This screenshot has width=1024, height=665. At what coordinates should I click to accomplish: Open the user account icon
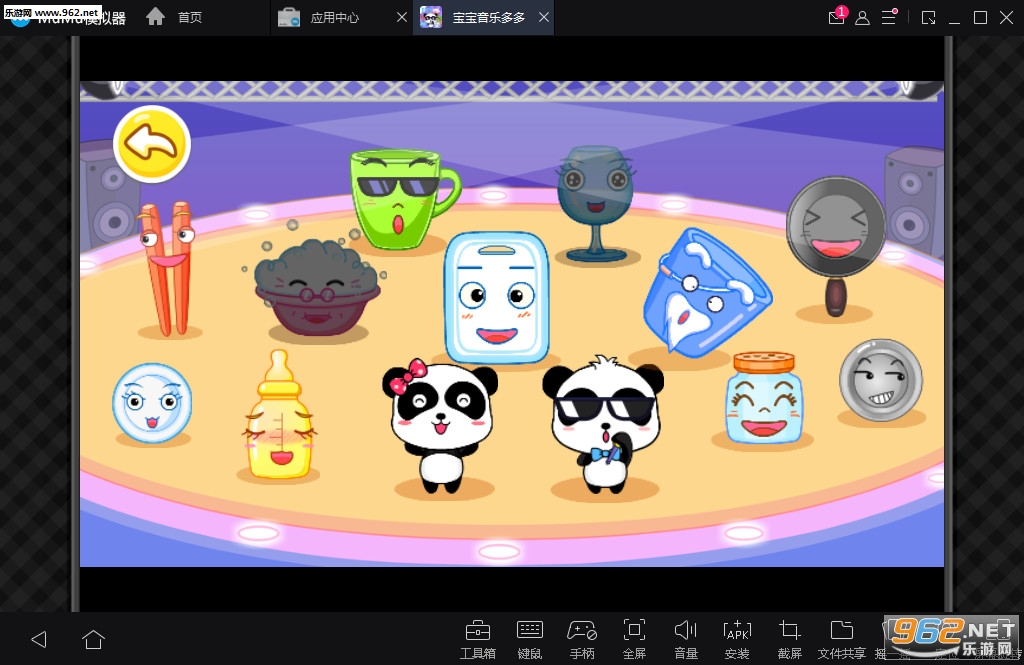(862, 18)
